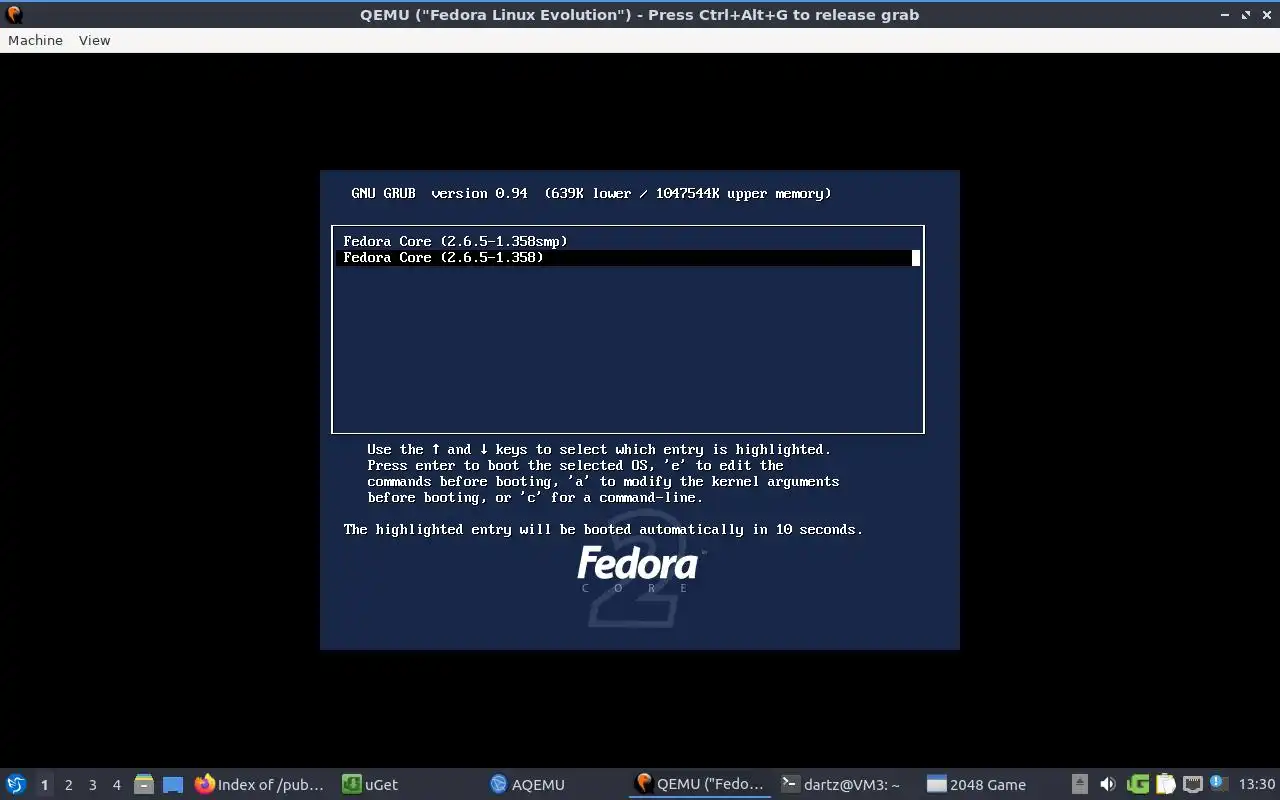Maximize the QEMU window

click(x=1246, y=15)
